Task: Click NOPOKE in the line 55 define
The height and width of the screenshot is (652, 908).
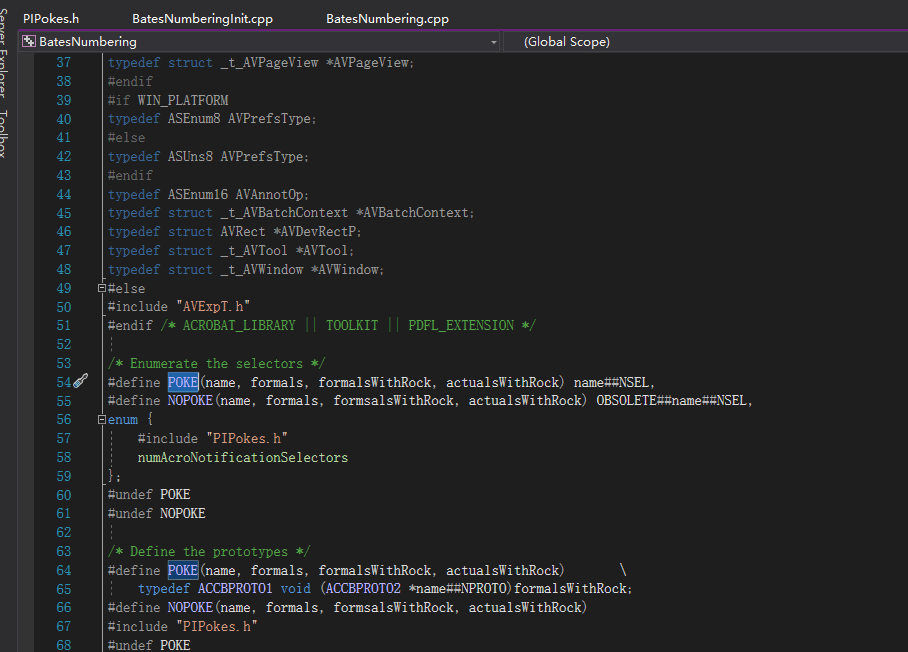Action: click(x=191, y=401)
